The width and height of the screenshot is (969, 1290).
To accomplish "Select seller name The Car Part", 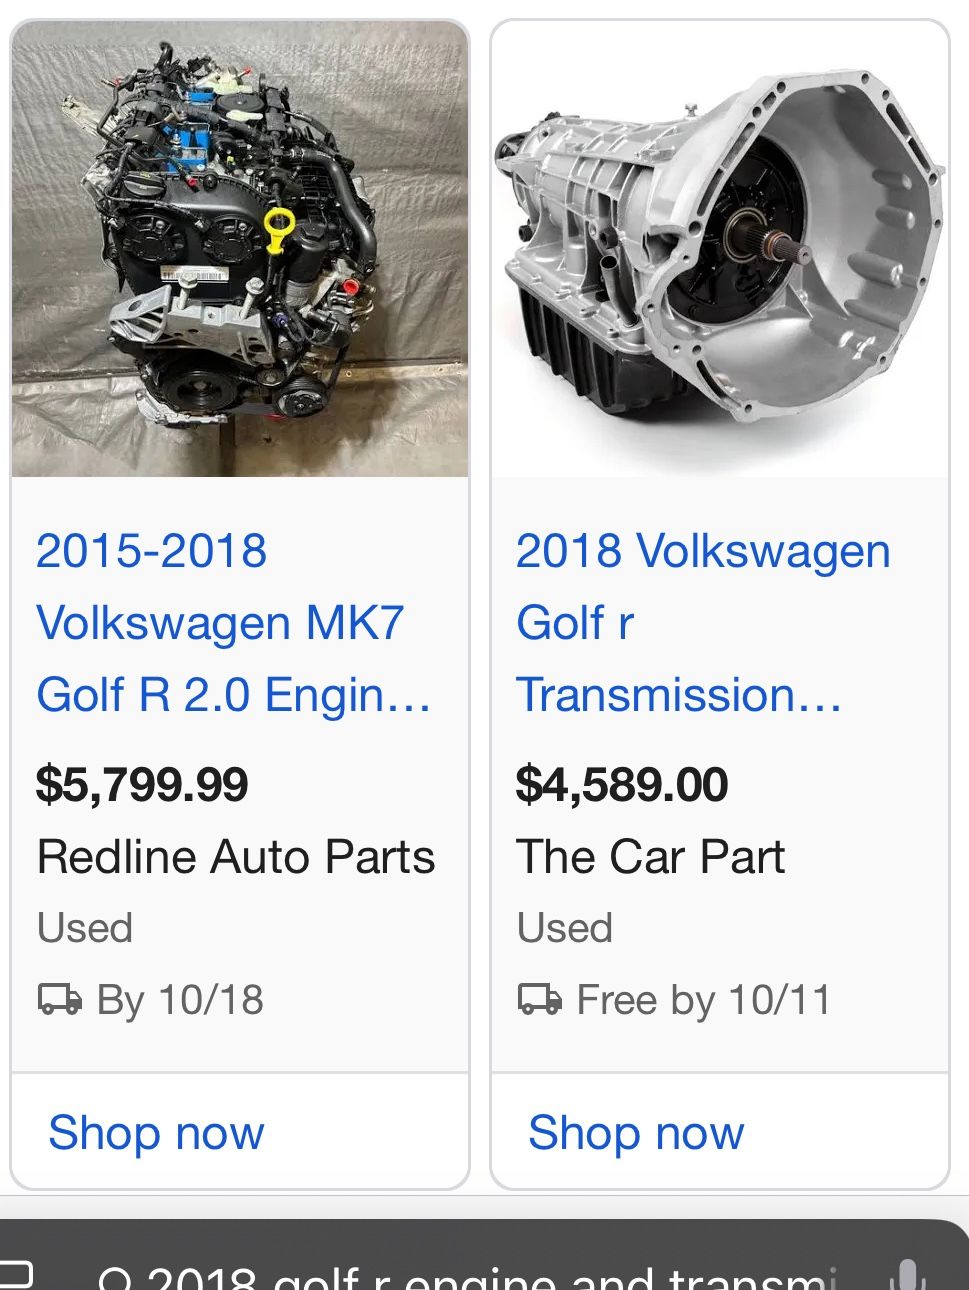I will [x=650, y=857].
